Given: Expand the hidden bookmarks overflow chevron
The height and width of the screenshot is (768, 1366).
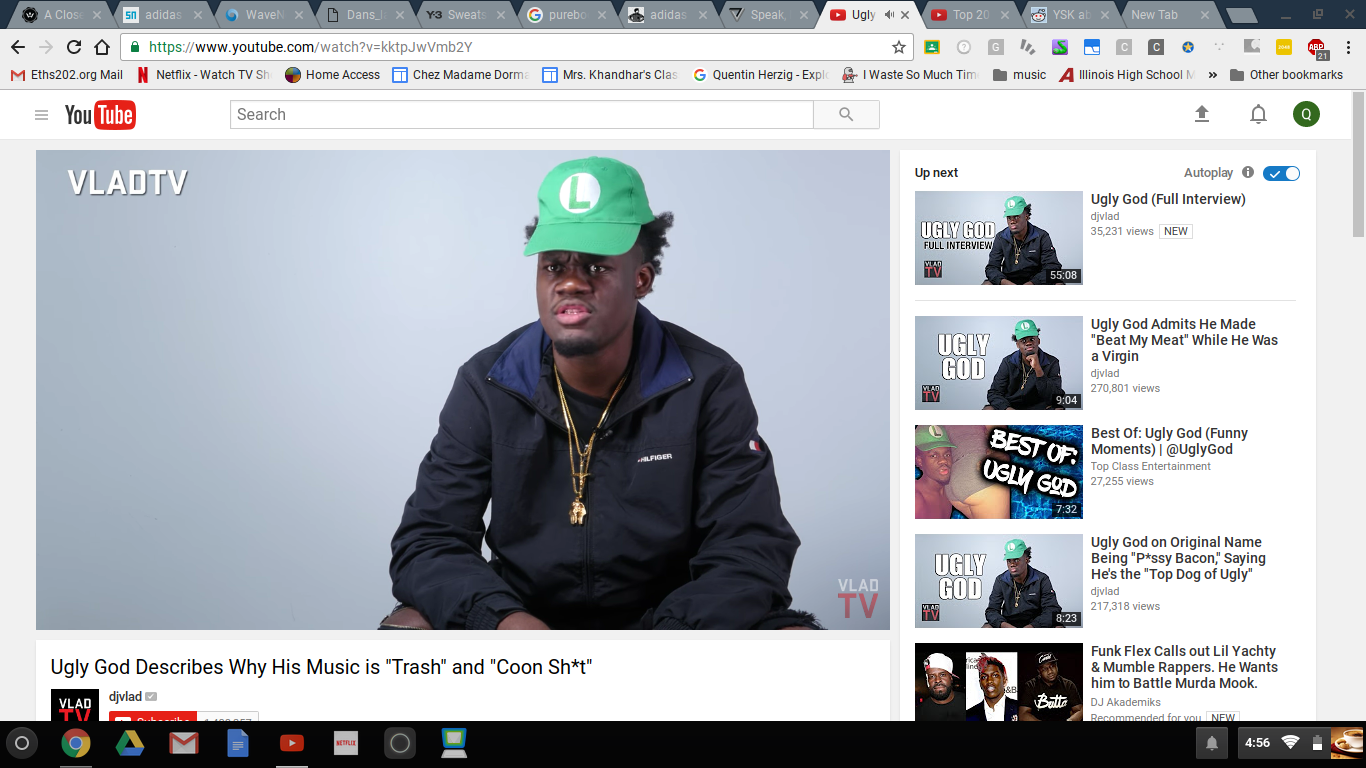Looking at the screenshot, I should coord(1213,75).
